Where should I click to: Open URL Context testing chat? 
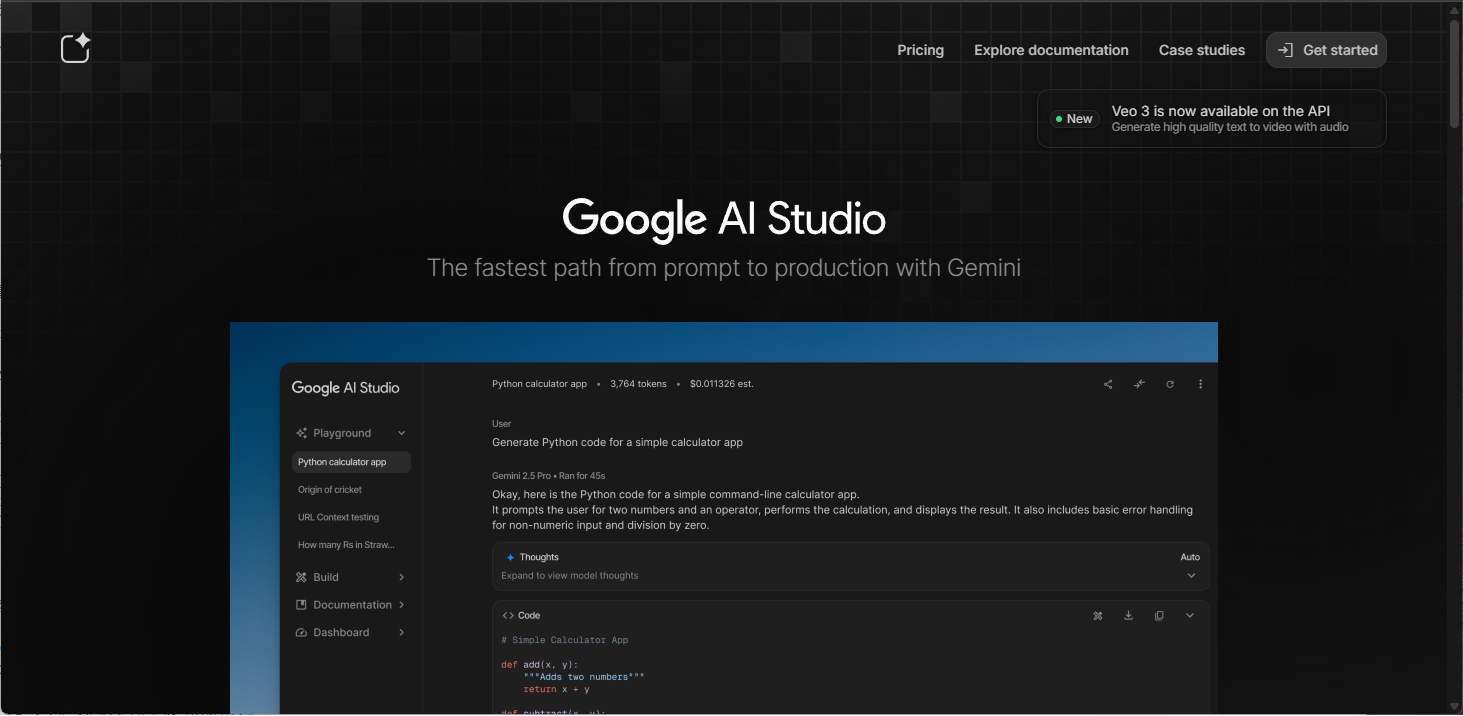(x=338, y=517)
